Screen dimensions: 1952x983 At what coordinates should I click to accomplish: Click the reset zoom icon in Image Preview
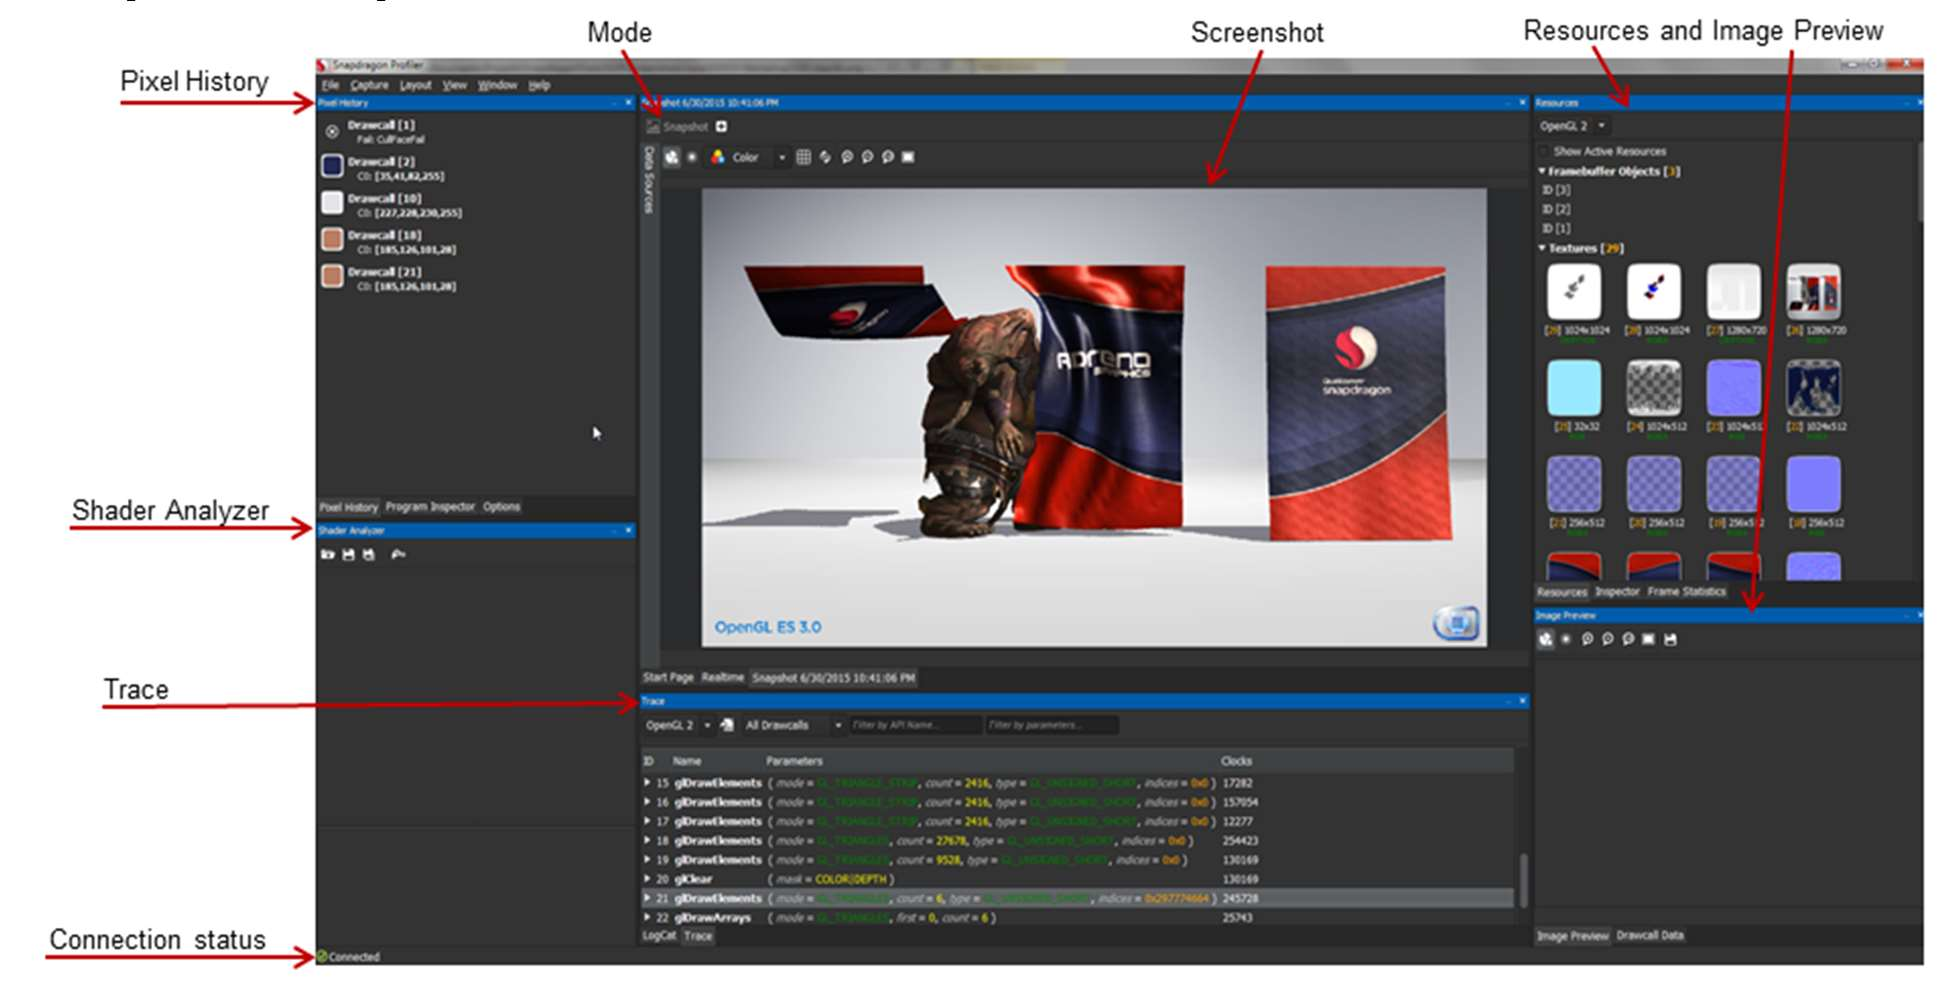pos(1628,639)
